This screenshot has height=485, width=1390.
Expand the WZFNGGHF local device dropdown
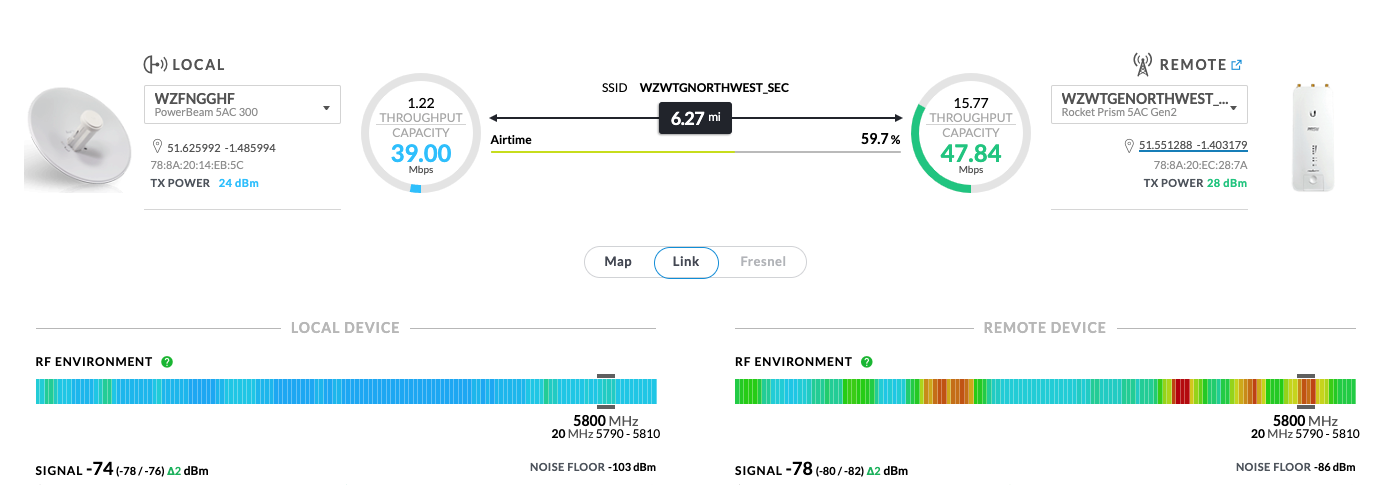click(326, 107)
